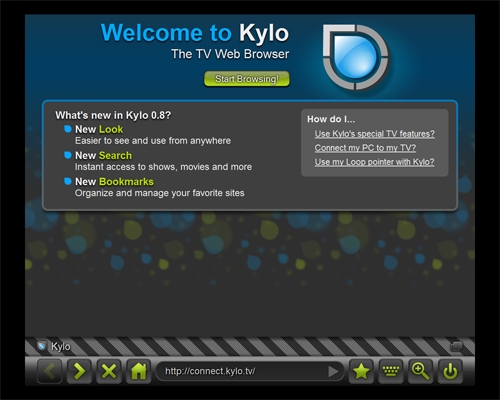
Task: Open 'Connect my PC to my TV?' link
Action: coord(365,148)
